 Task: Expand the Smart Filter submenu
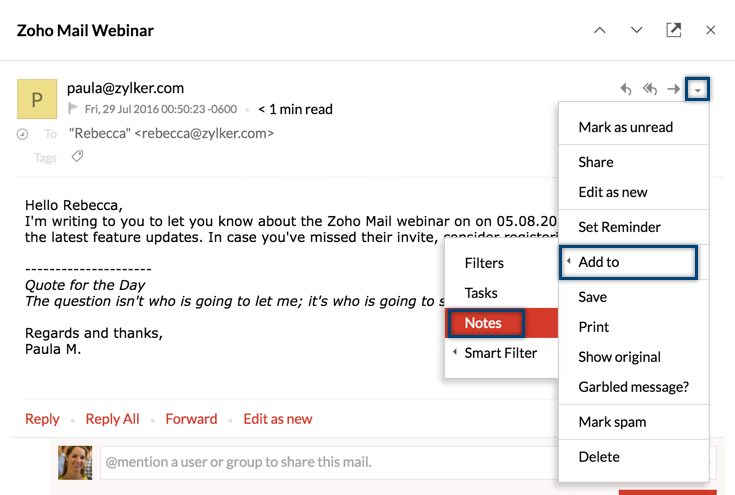tap(501, 353)
